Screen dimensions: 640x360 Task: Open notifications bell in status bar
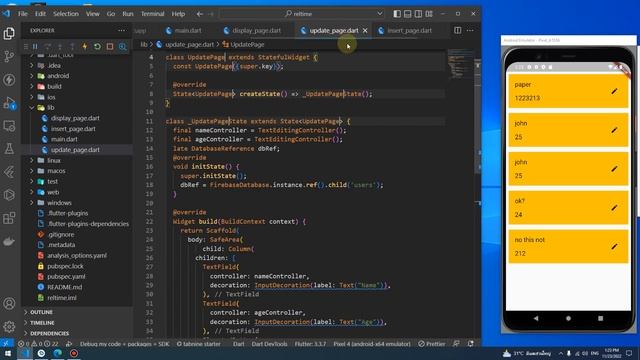tap(471, 344)
